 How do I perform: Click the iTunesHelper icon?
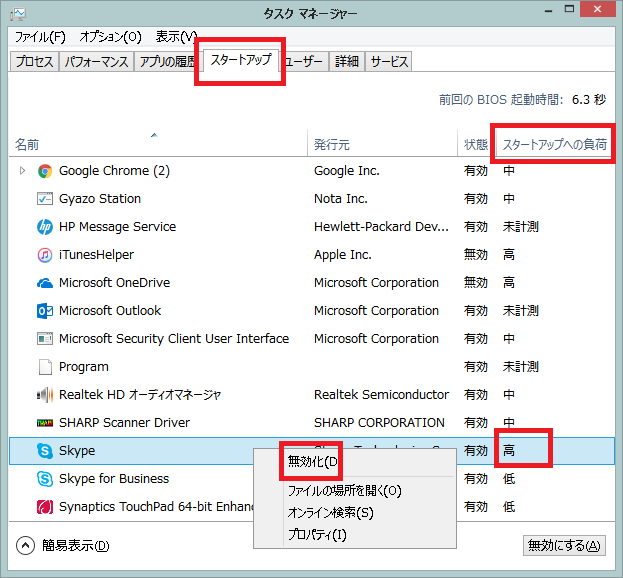(45, 255)
